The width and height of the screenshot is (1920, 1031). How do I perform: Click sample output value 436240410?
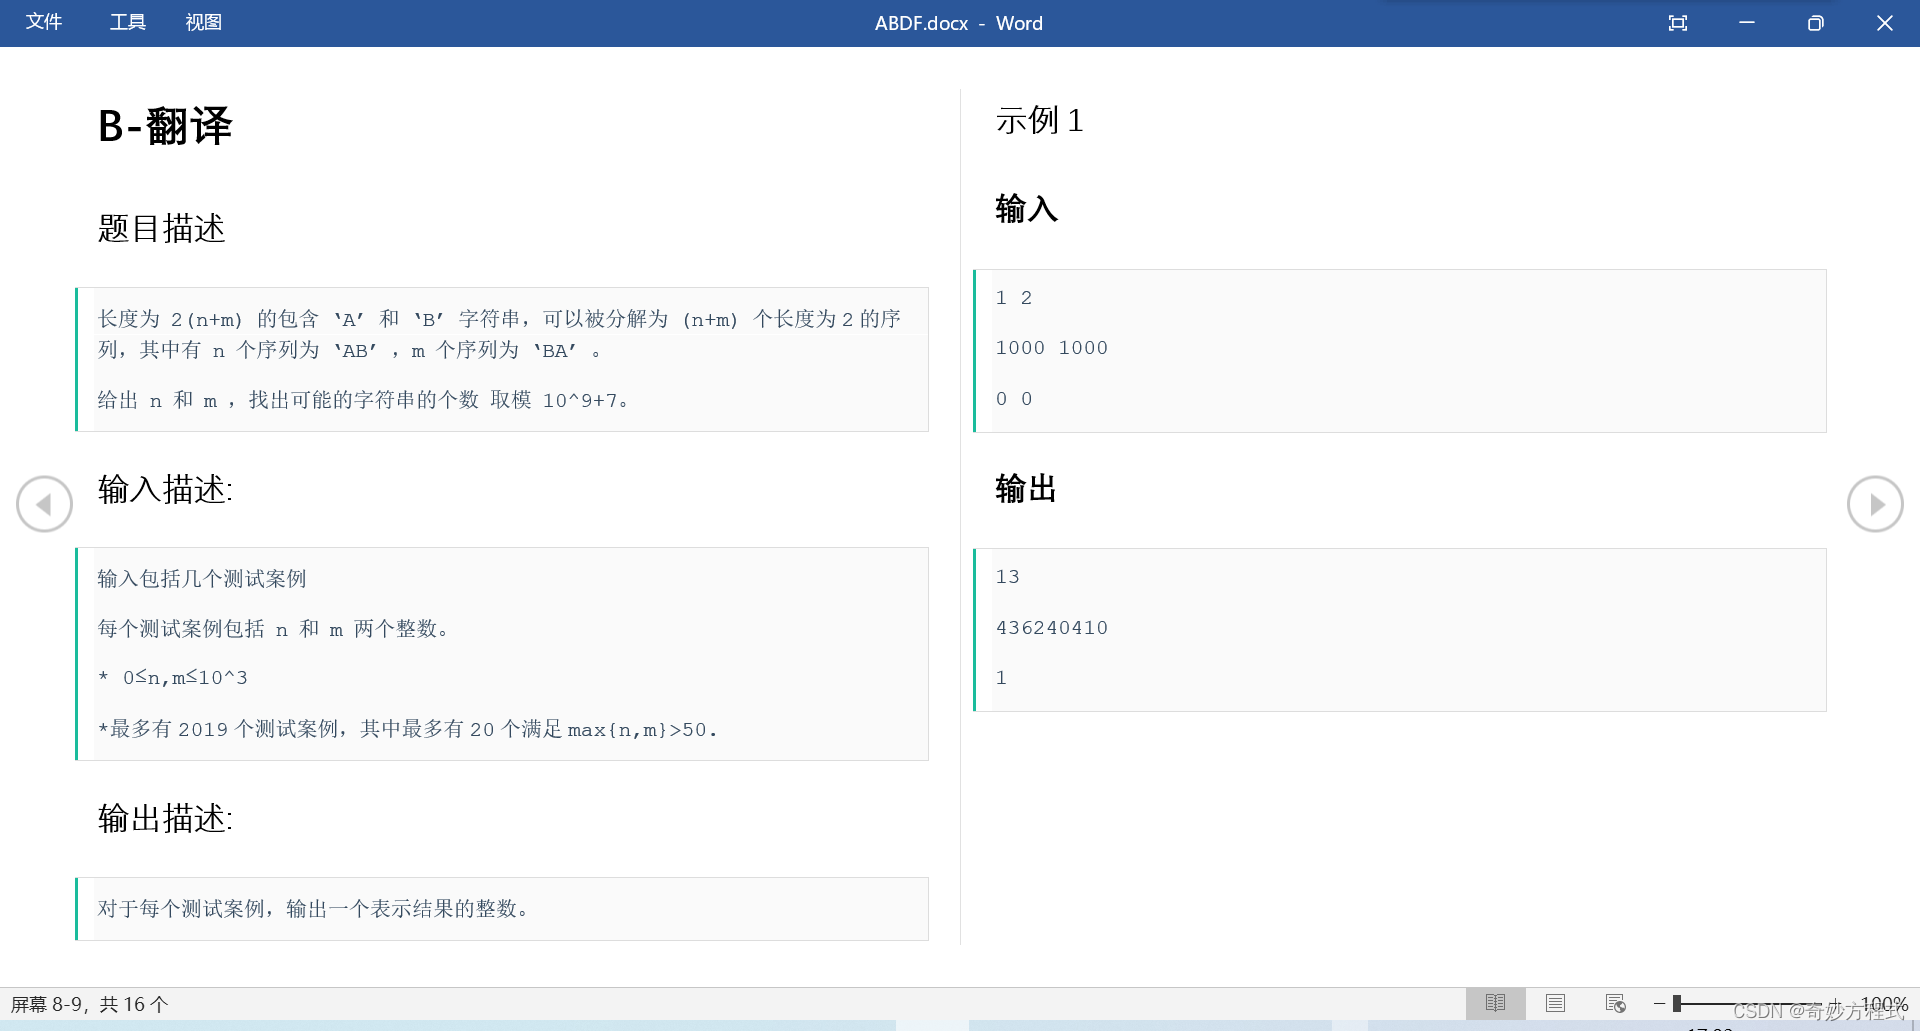1052,628
